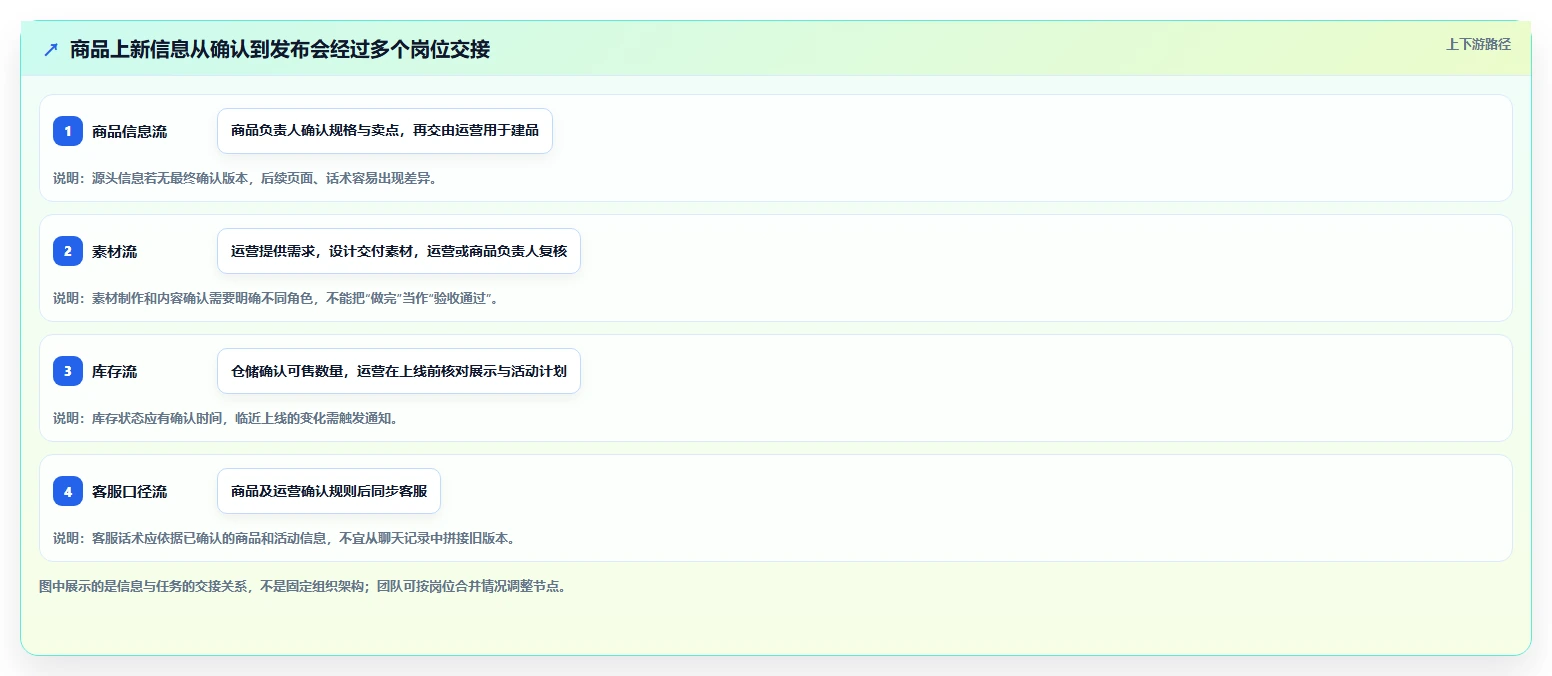Select the 客服口径流 label

coord(129,491)
